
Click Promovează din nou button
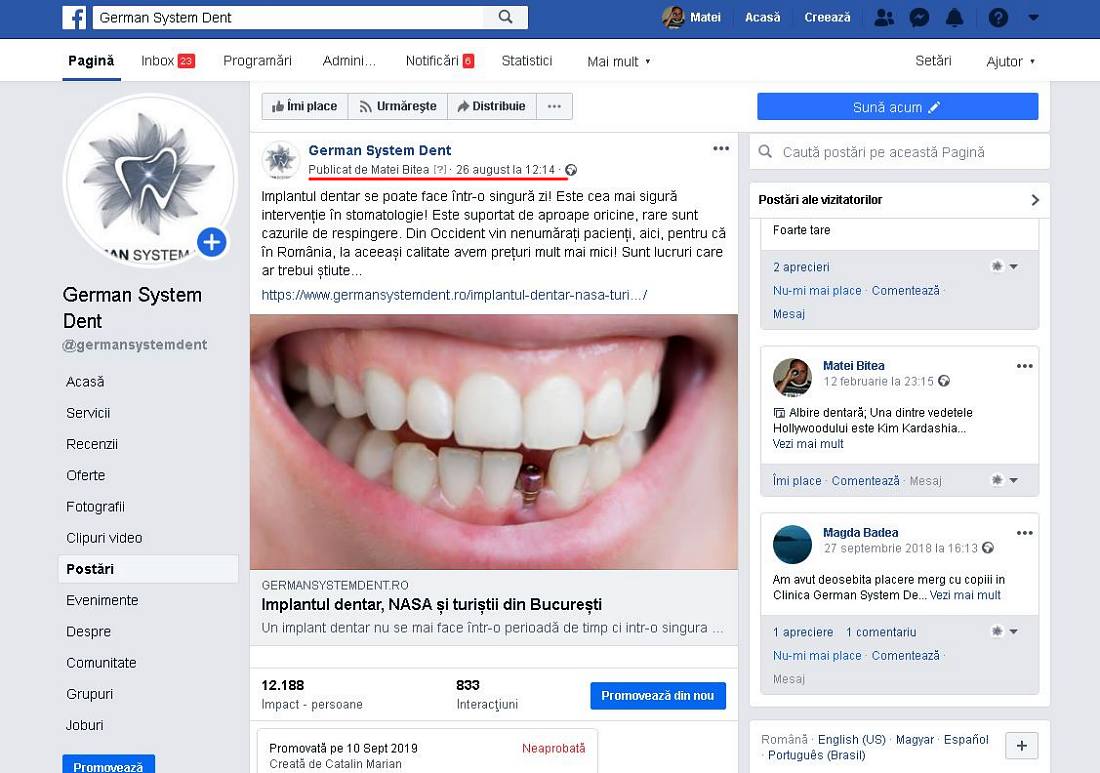tap(657, 696)
